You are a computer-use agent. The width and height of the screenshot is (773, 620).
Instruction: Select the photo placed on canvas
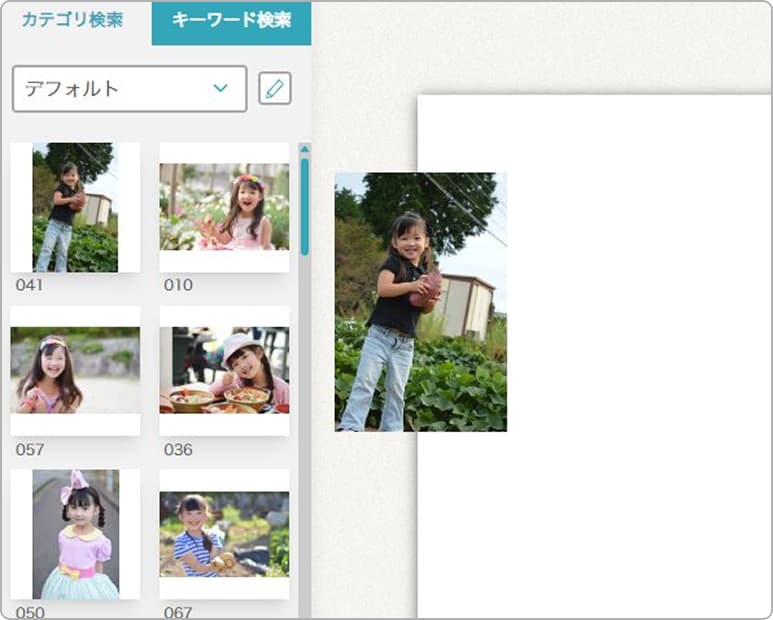tap(421, 302)
